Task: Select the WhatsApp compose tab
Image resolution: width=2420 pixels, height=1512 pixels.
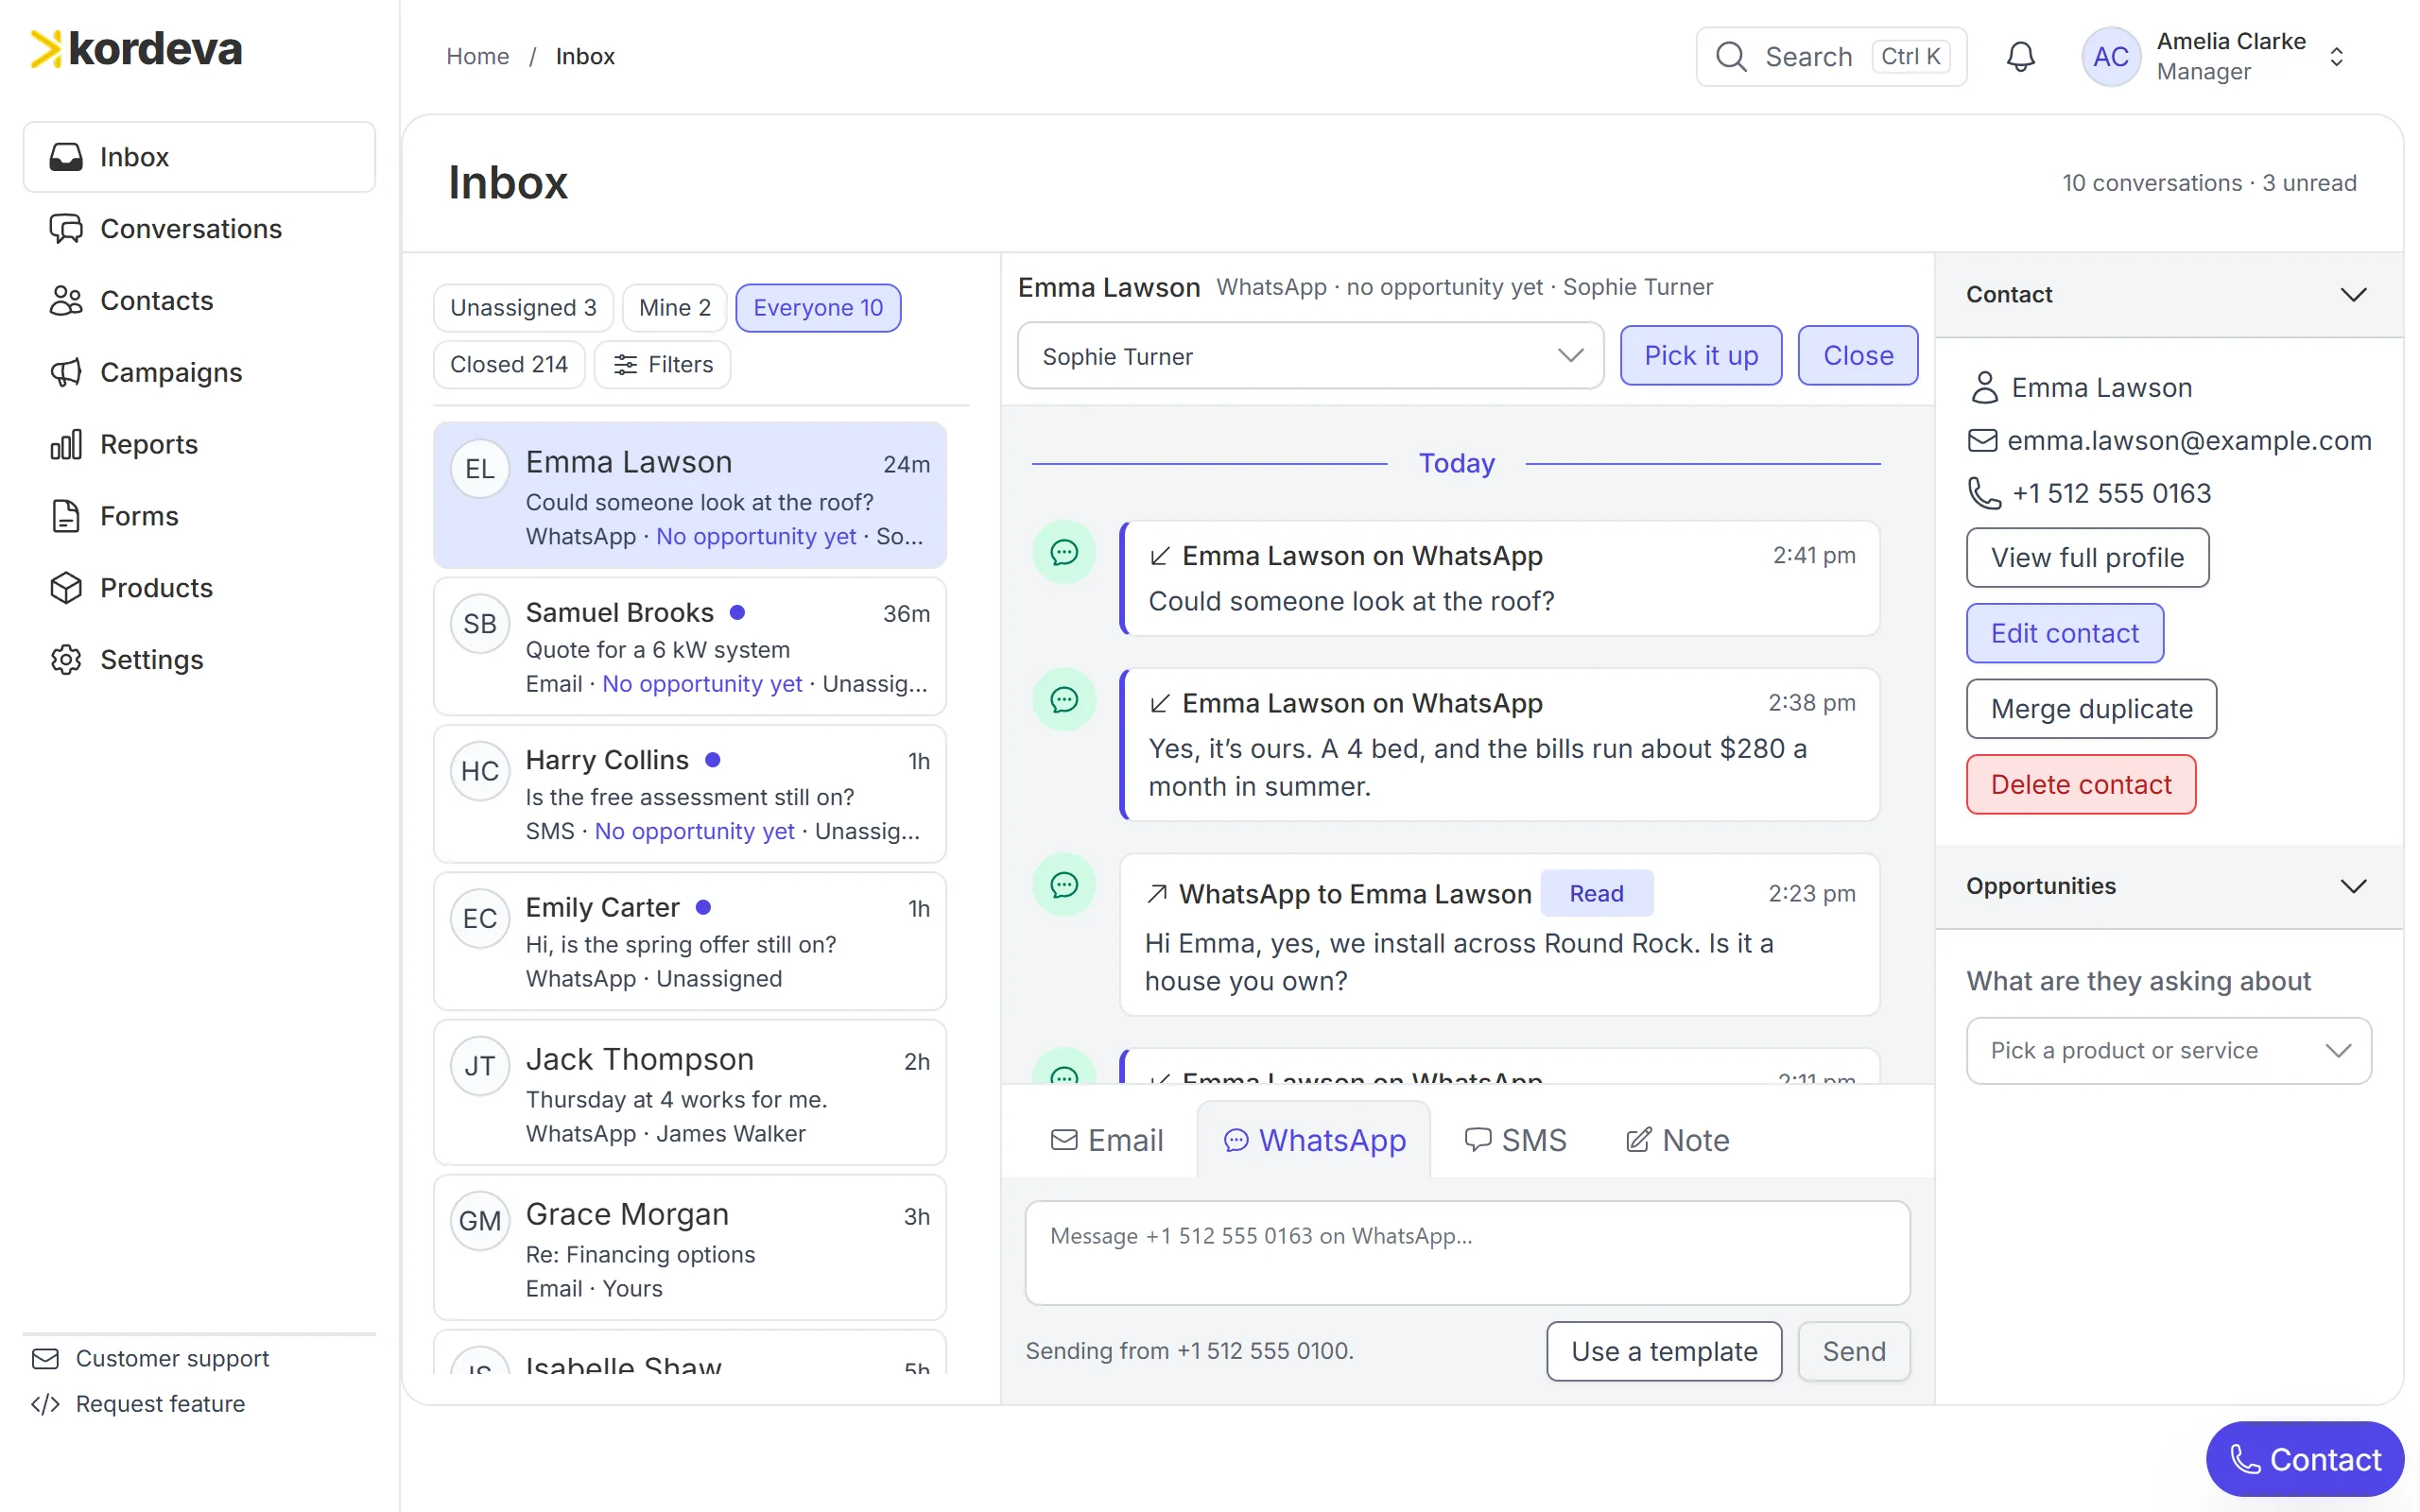Action: point(1314,1140)
